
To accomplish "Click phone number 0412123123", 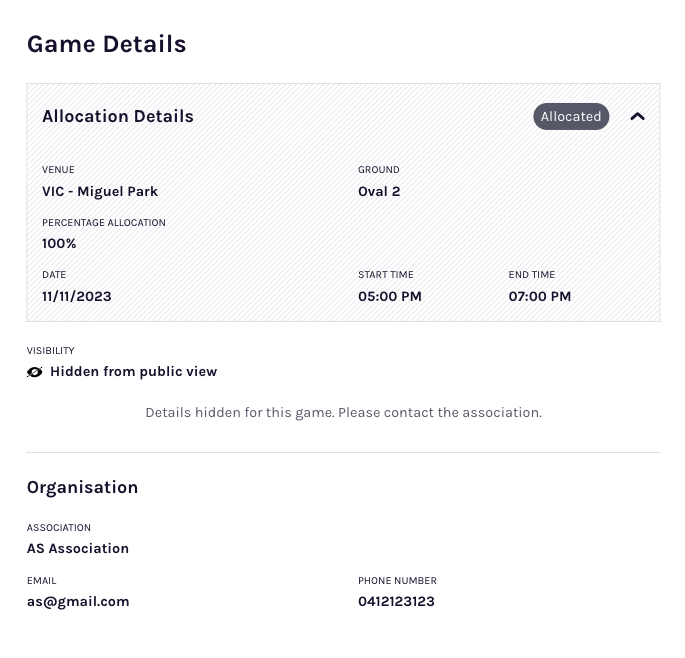I will [x=396, y=601].
